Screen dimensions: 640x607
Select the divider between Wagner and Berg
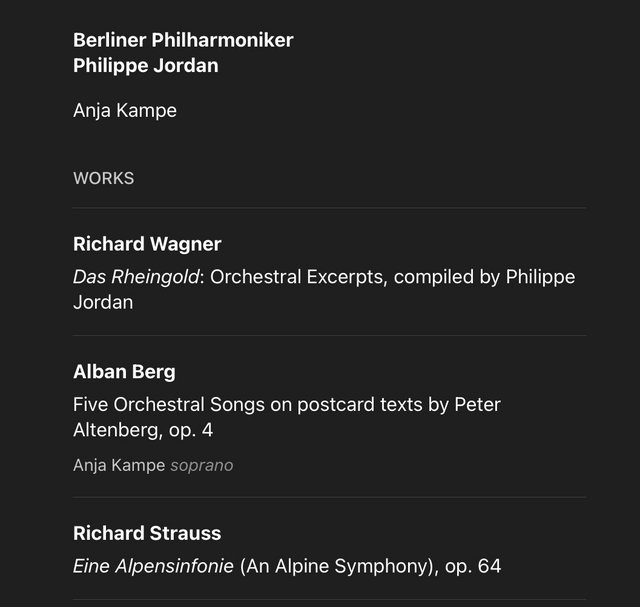click(x=329, y=336)
